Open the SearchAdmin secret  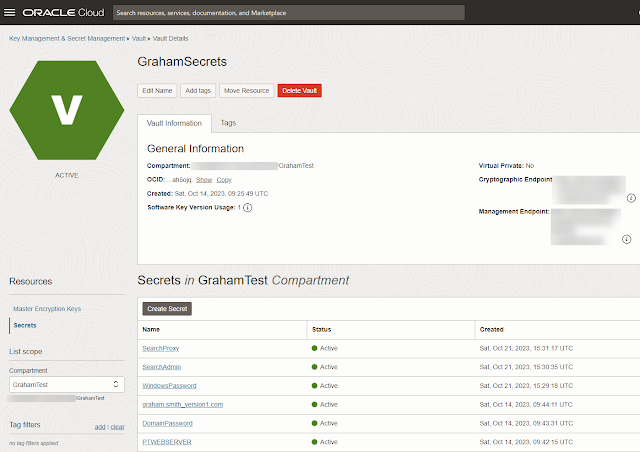(162, 367)
